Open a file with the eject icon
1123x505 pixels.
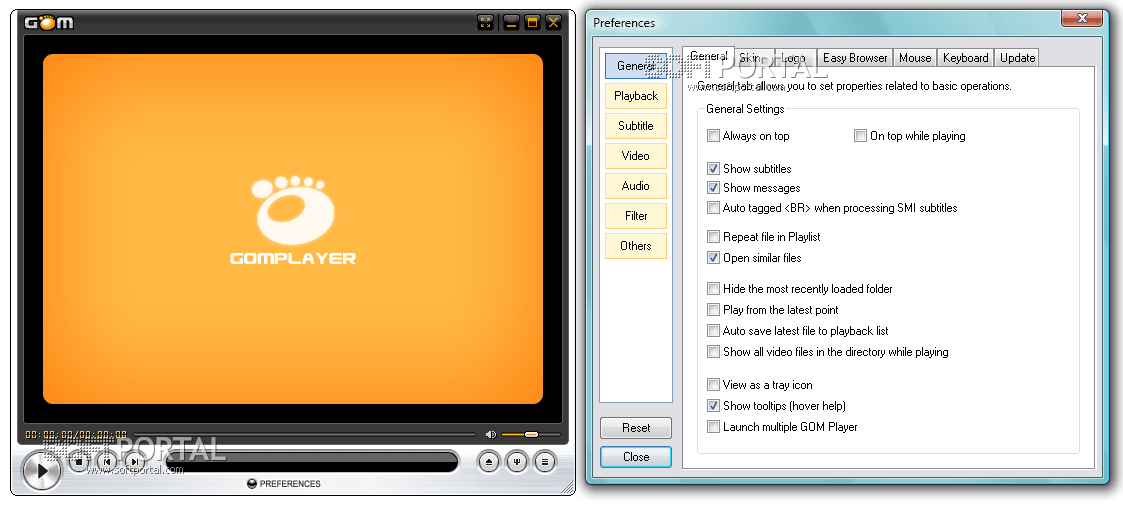(489, 462)
